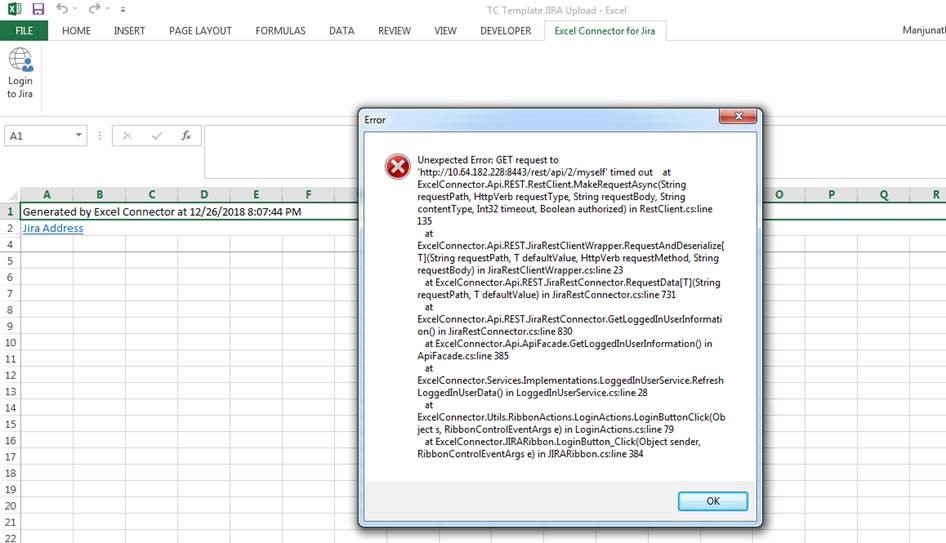This screenshot has height=543, width=946.
Task: Switch to the HOME tab
Action: point(76,31)
